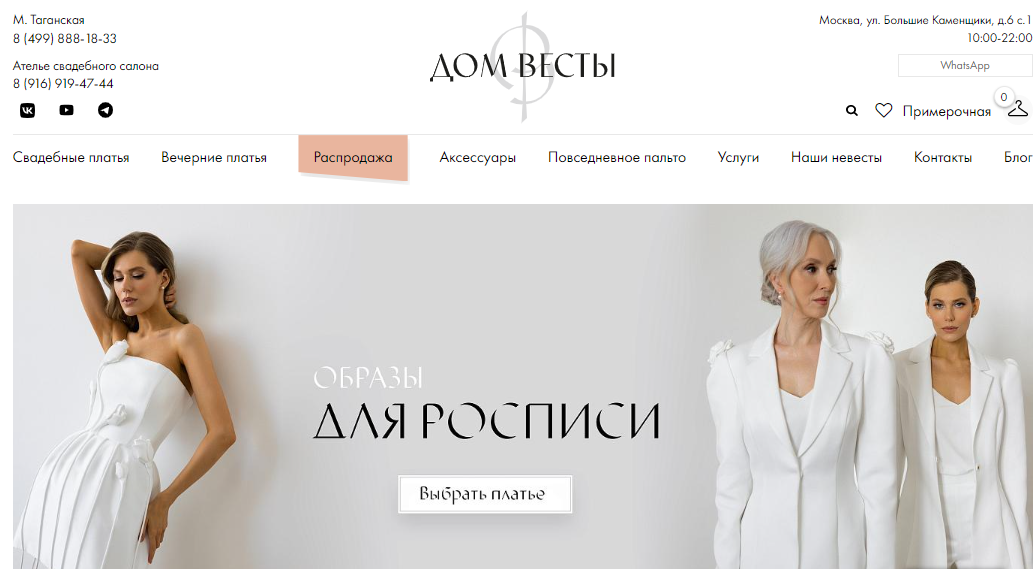
Task: Open site search via magnifier icon
Action: tap(852, 111)
